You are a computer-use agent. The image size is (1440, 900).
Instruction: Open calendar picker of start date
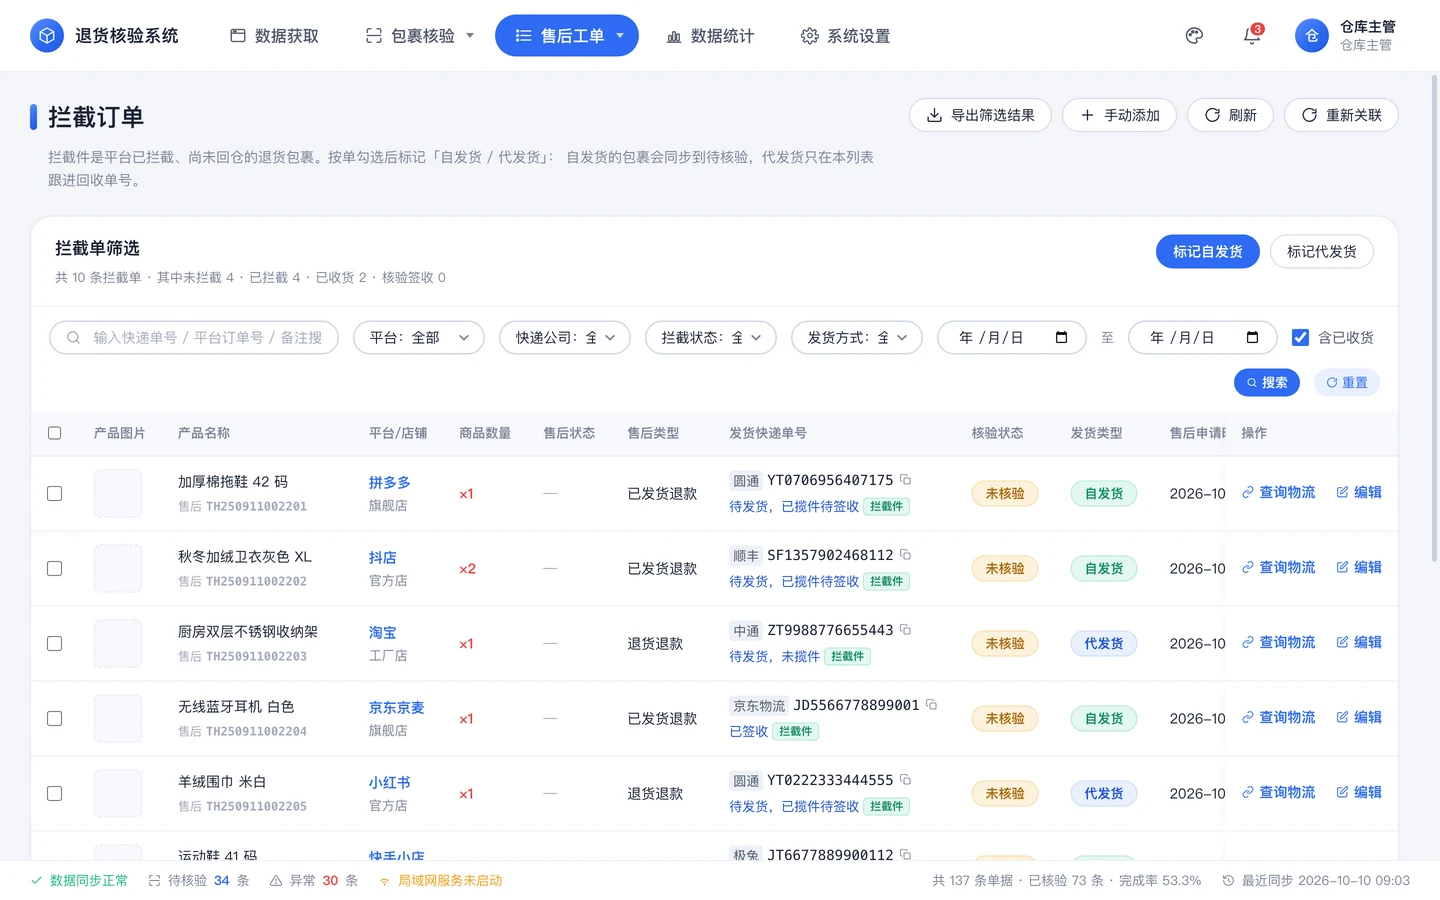[1062, 338]
